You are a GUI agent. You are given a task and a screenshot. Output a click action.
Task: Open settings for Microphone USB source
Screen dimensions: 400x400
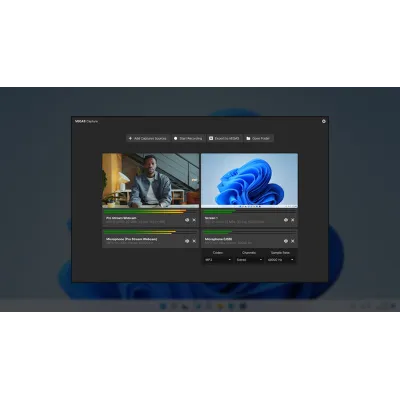point(286,241)
